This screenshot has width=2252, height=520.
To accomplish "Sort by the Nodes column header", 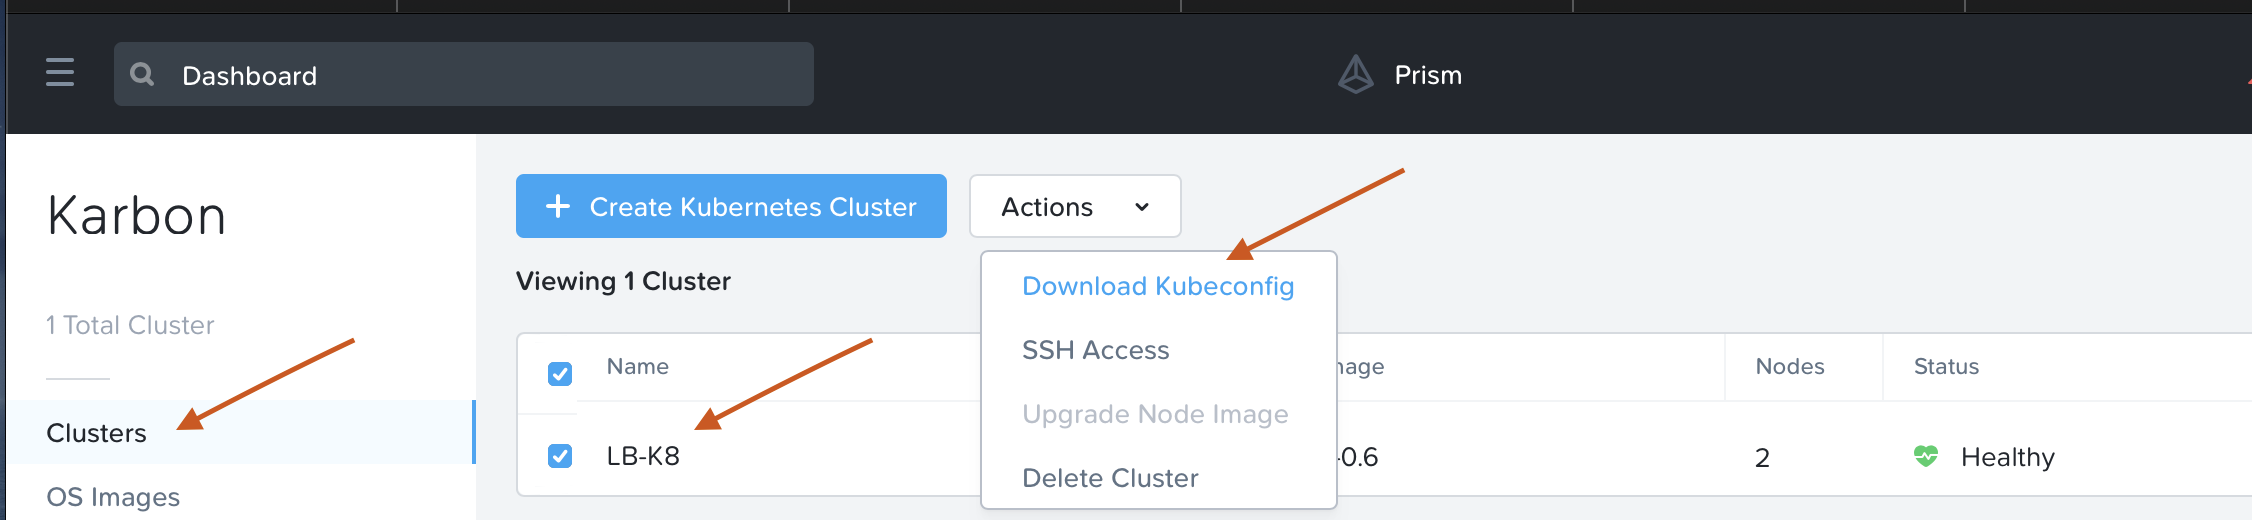I will click(x=1789, y=366).
